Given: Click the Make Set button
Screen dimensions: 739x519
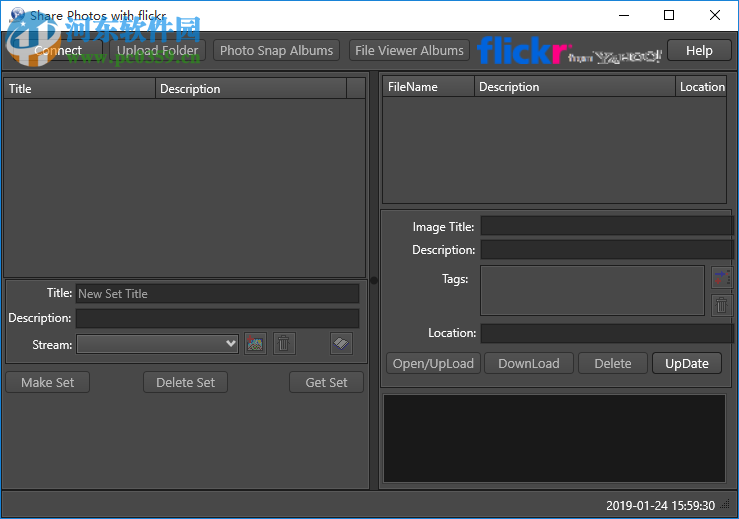Looking at the screenshot, I should (x=48, y=382).
